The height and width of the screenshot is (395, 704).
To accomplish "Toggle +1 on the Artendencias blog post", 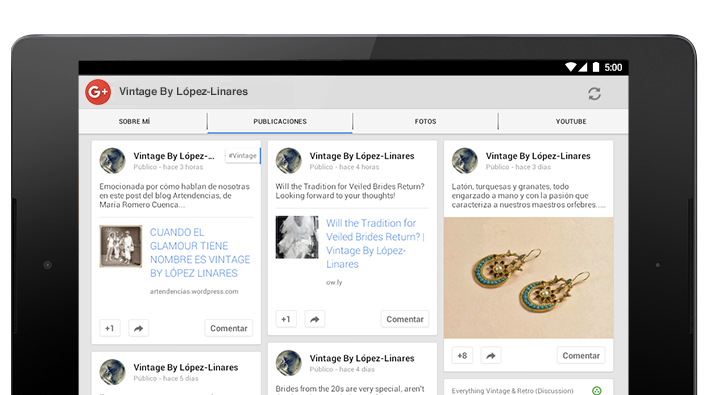I will 110,328.
